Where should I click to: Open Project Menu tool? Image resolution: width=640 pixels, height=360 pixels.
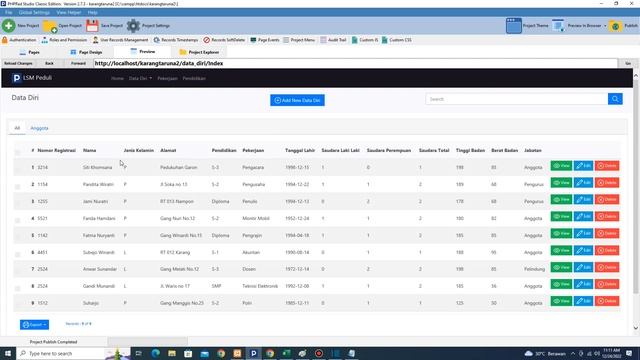299,40
